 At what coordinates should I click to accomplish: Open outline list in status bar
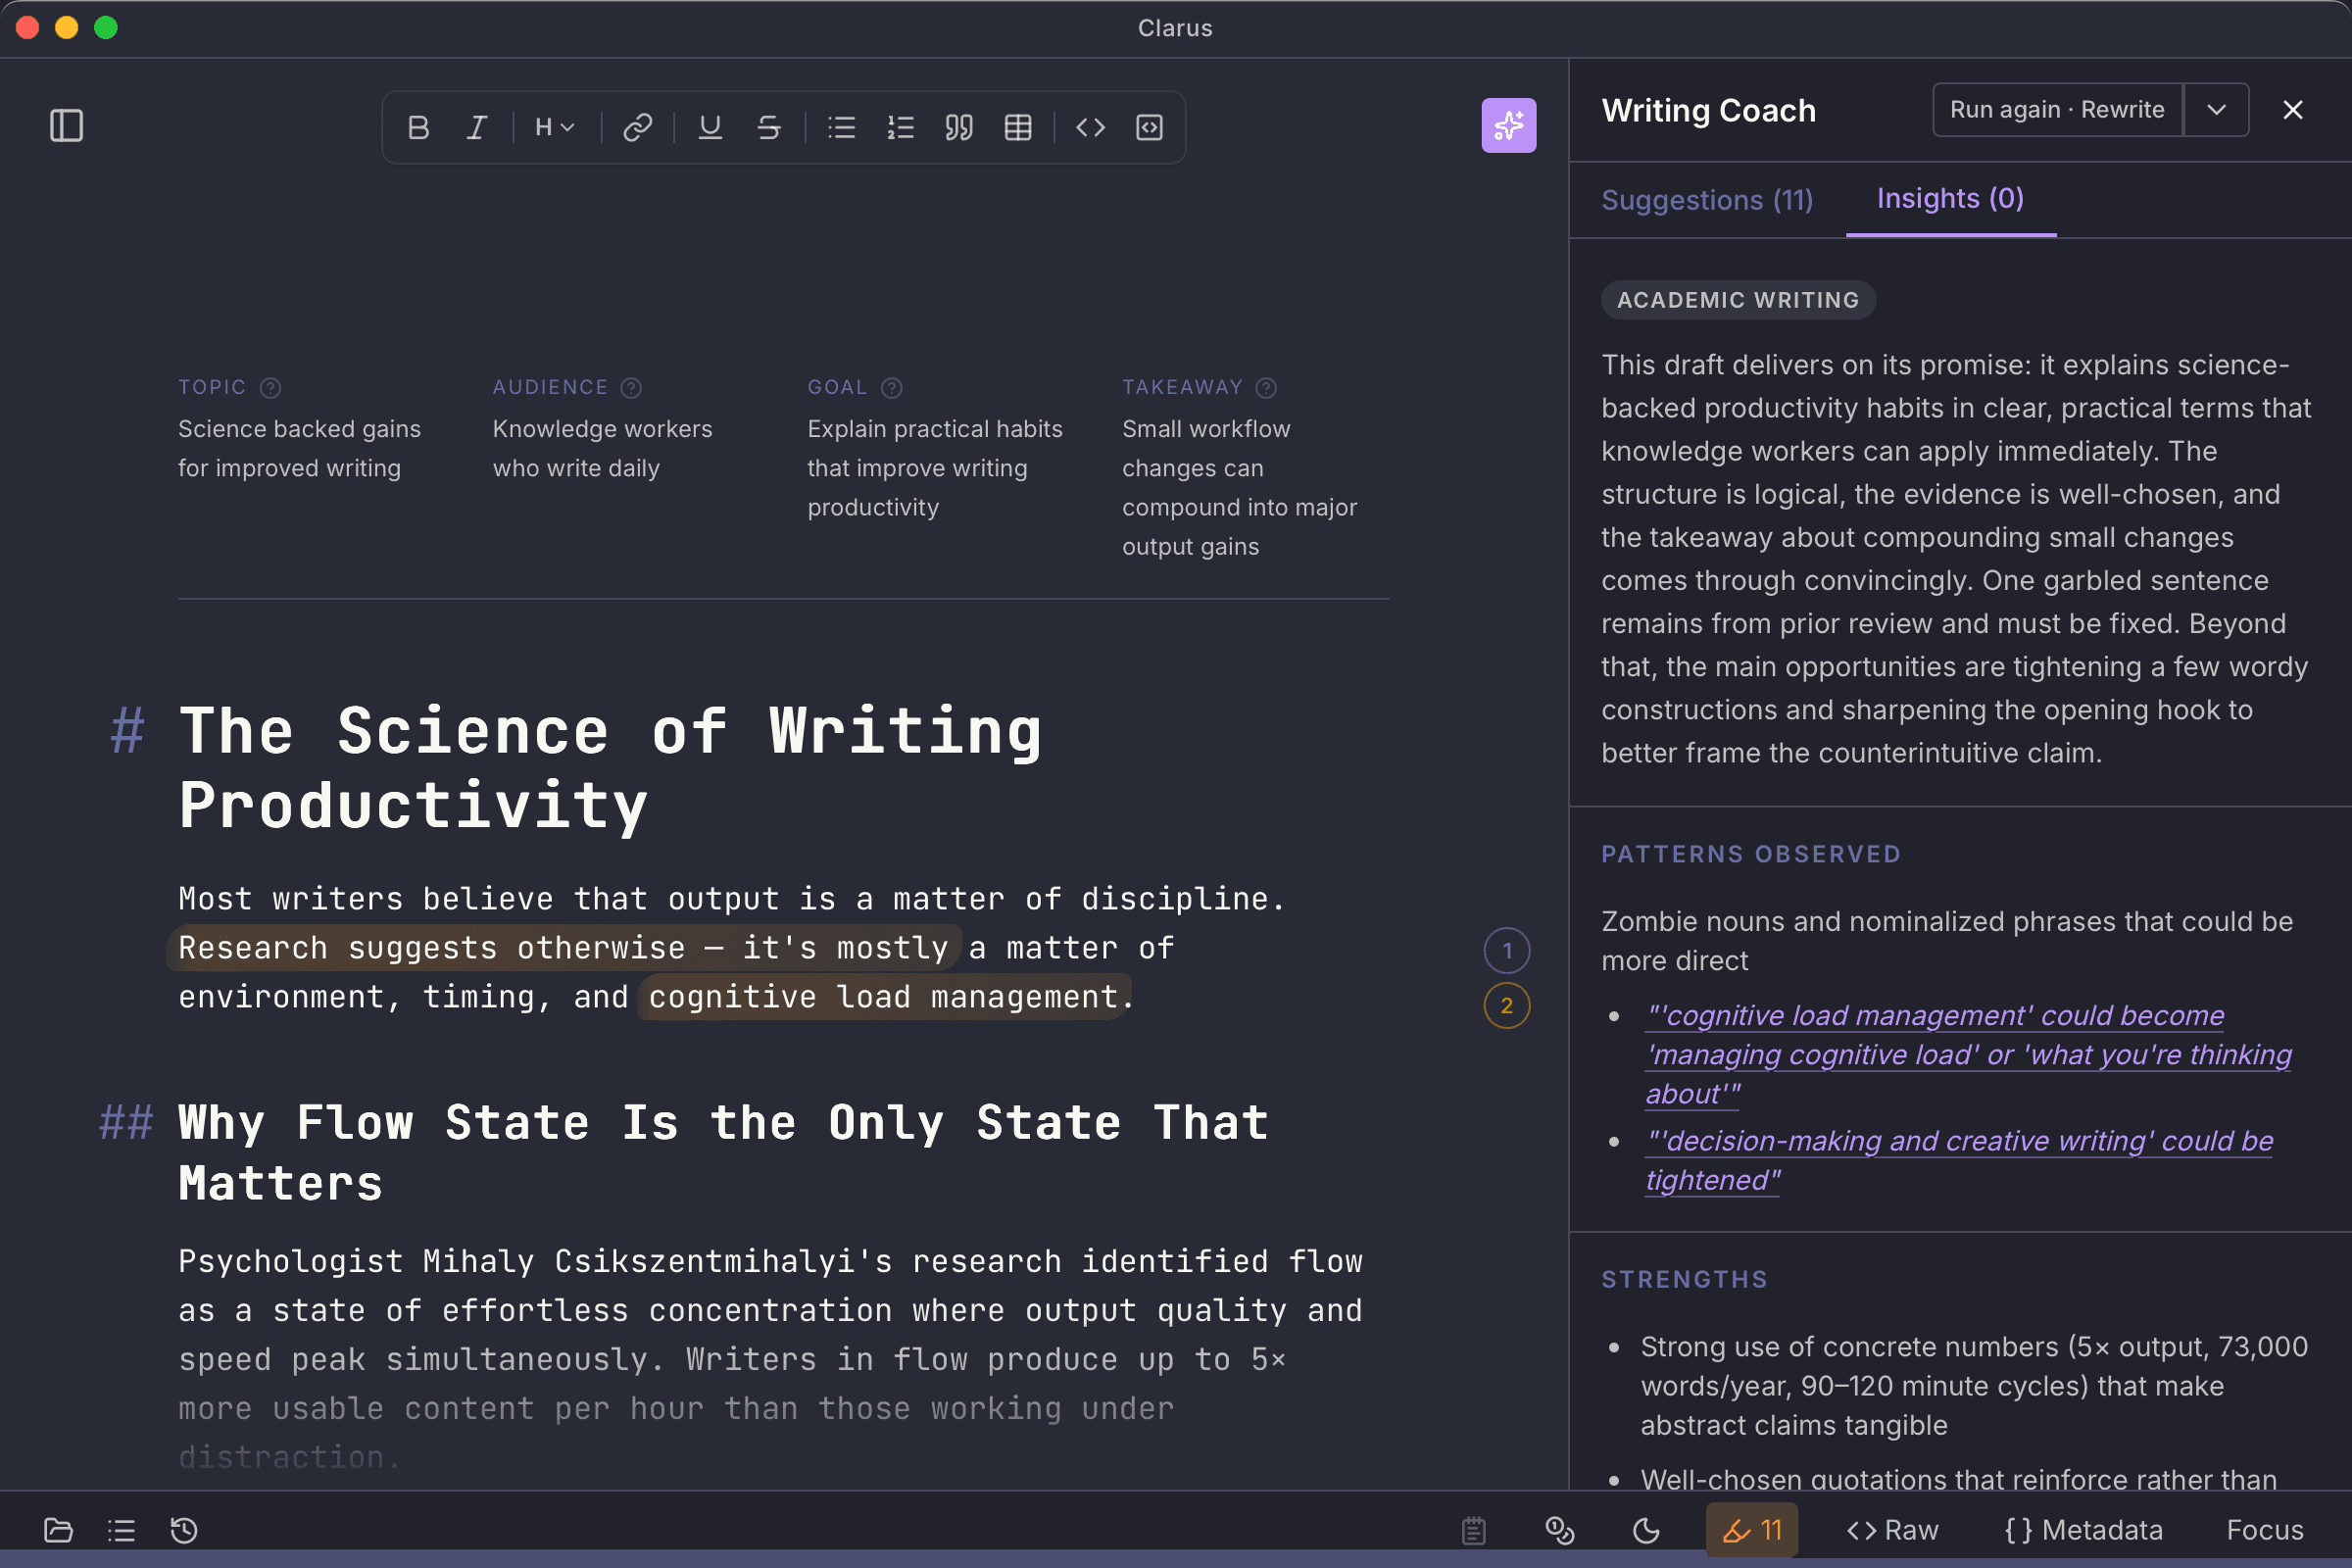point(121,1530)
